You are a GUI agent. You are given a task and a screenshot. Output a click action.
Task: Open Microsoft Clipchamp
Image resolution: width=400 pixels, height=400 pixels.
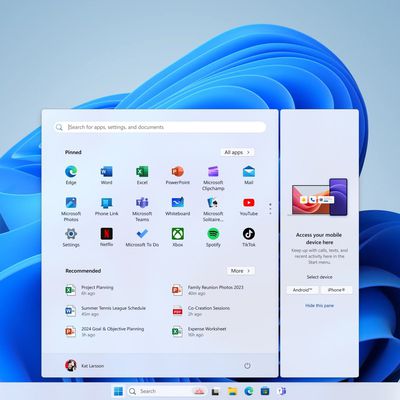point(213,178)
